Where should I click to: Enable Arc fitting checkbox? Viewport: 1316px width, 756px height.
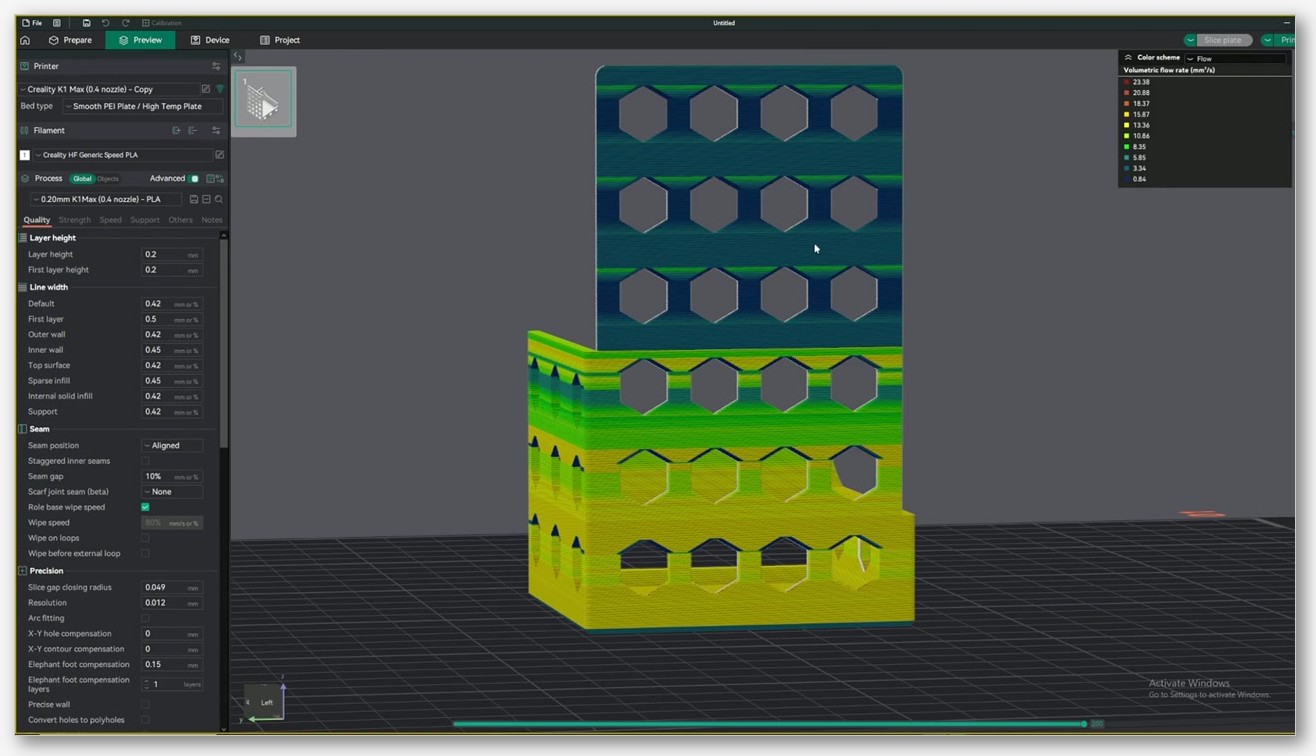(x=145, y=618)
